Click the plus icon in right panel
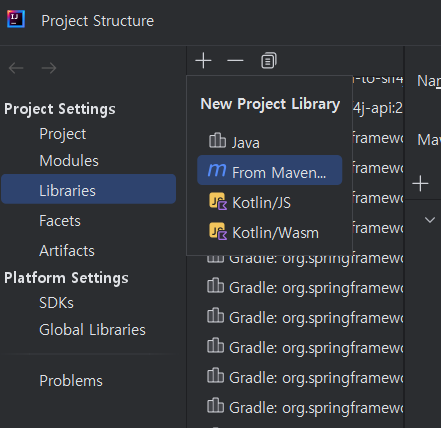This screenshot has width=441, height=428. (x=420, y=184)
